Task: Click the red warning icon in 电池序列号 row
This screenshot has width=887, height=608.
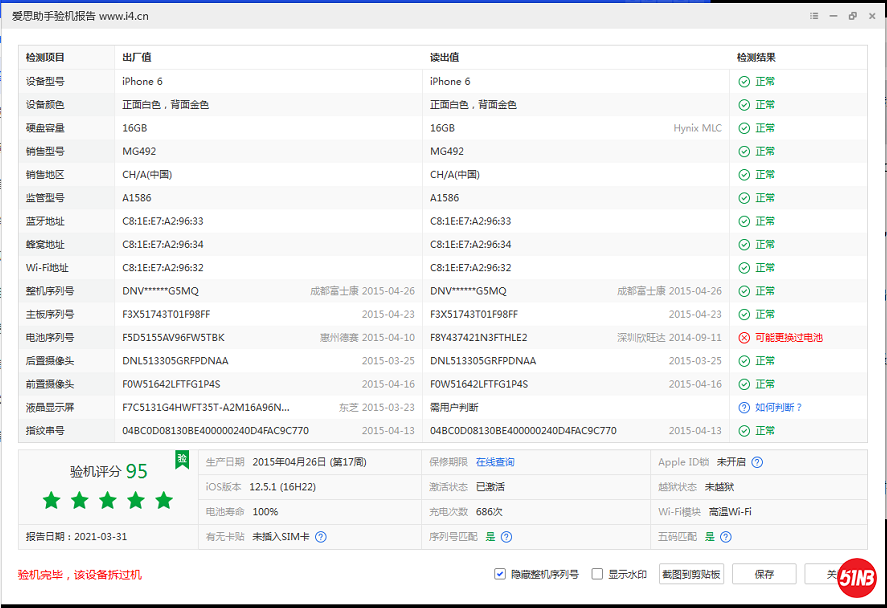Action: pyautogui.click(x=744, y=338)
